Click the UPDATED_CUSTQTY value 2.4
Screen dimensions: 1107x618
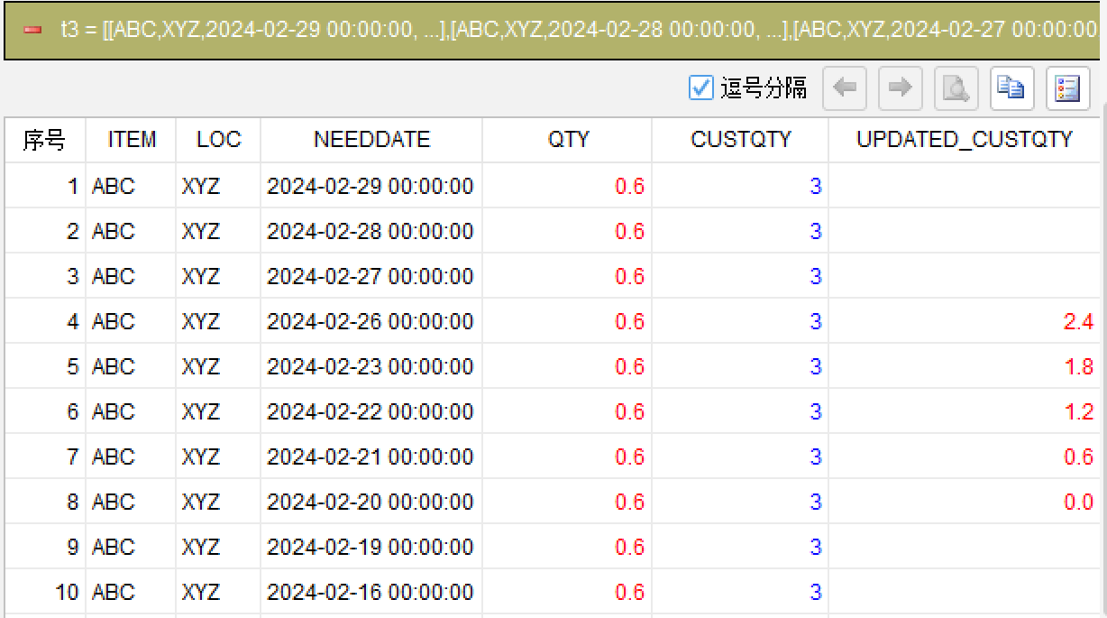pos(1078,321)
